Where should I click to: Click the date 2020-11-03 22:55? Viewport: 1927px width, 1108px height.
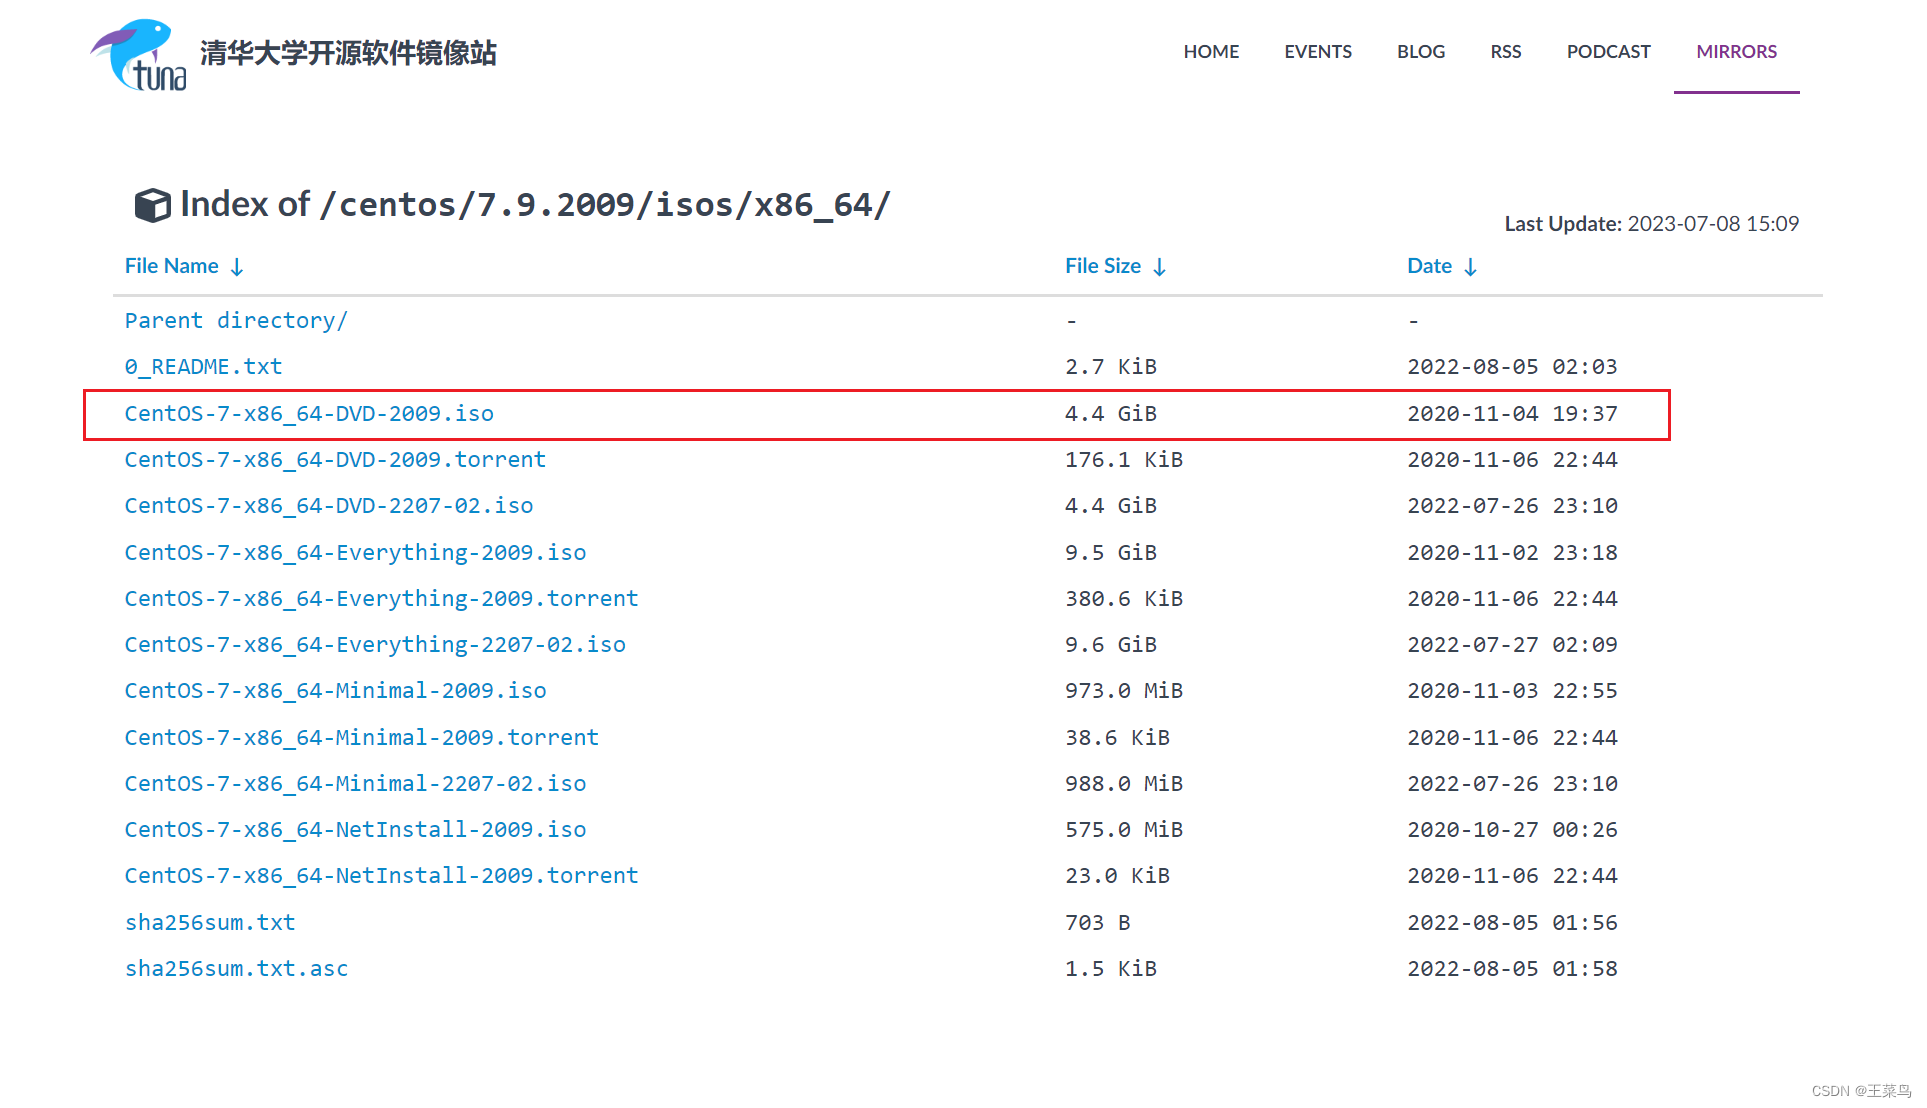[1512, 691]
